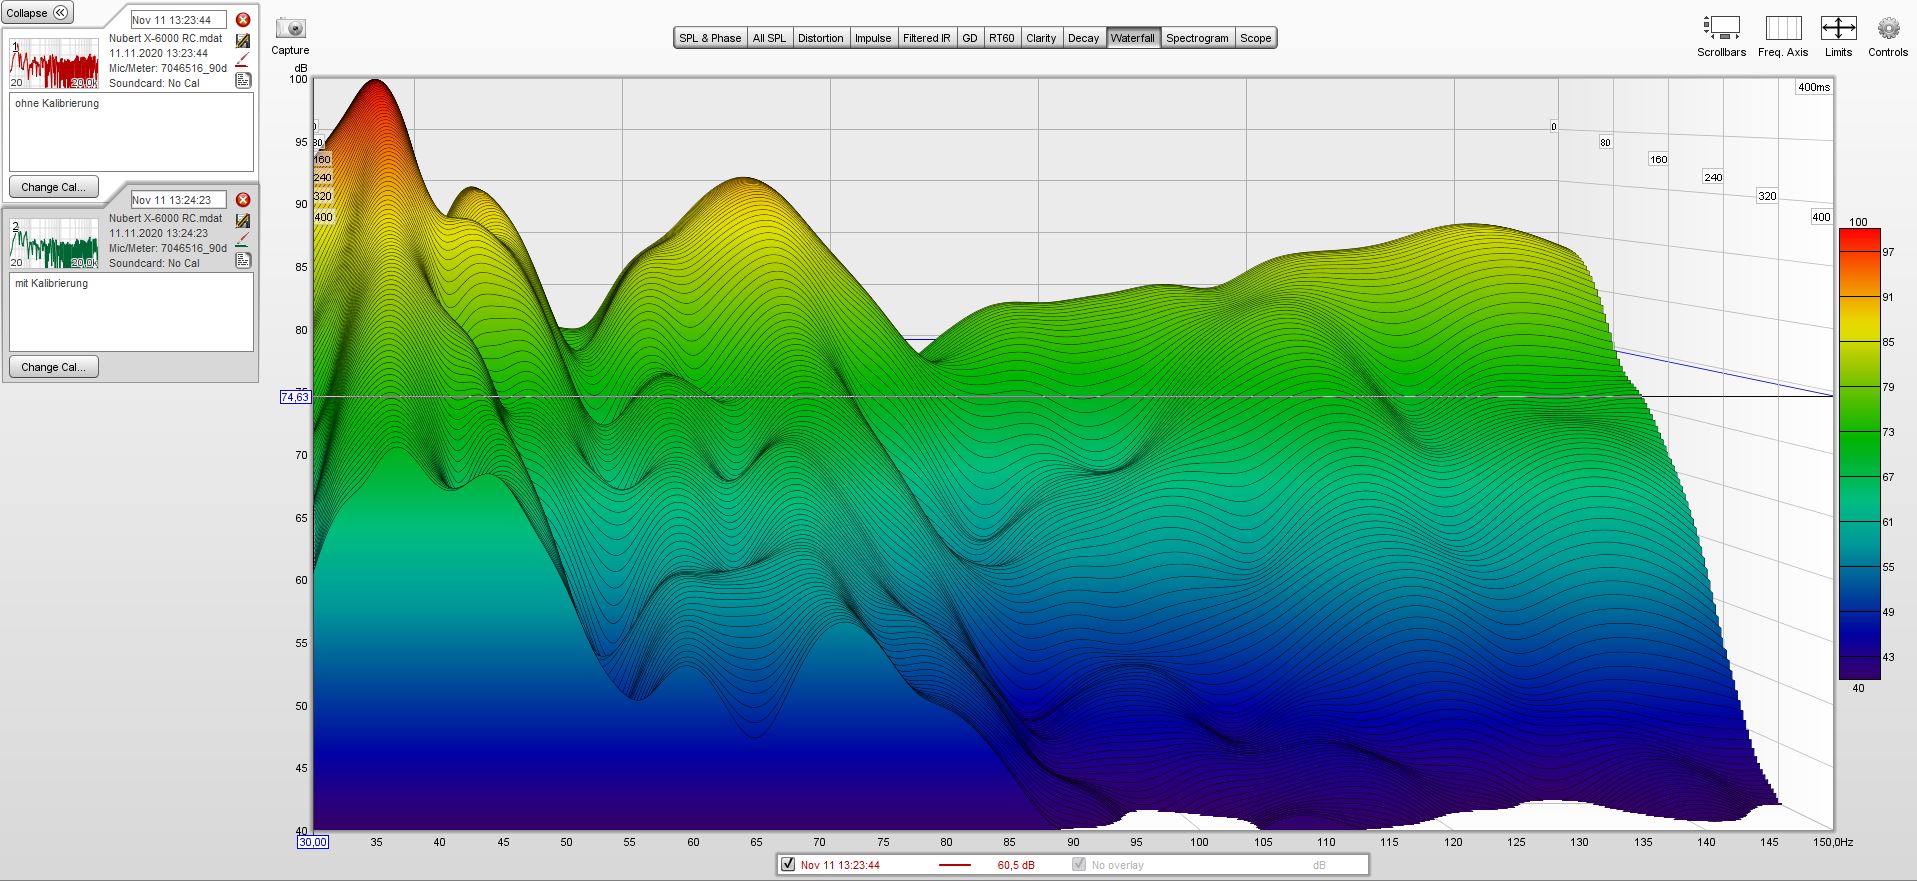This screenshot has height=881, width=1917.
Task: Click 'Soundcard: No Cal' in first measurement
Action: point(154,83)
